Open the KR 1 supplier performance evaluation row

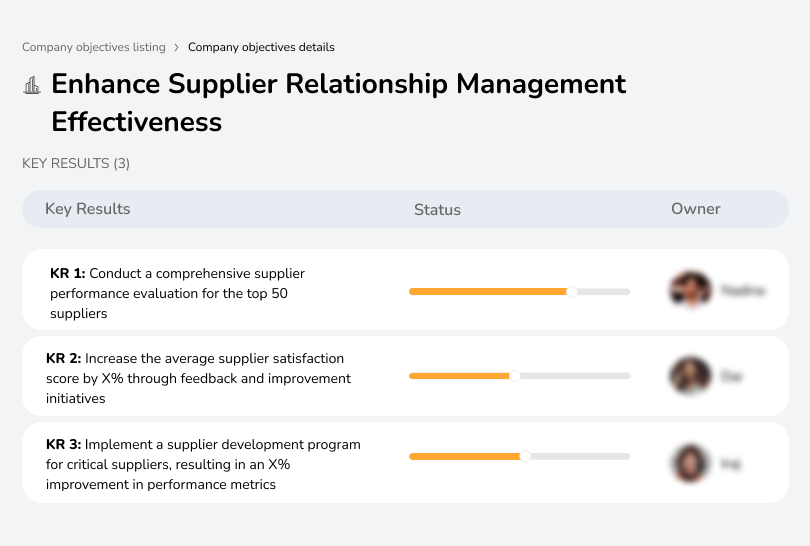(x=405, y=290)
